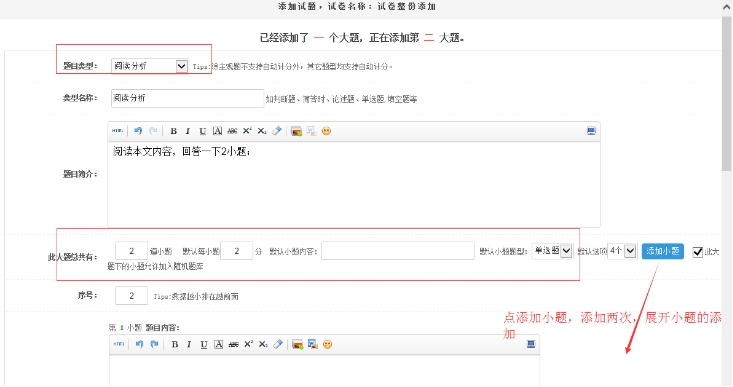Insert batch images in 第1小题 editor
The image size is (733, 387).
tap(312, 344)
